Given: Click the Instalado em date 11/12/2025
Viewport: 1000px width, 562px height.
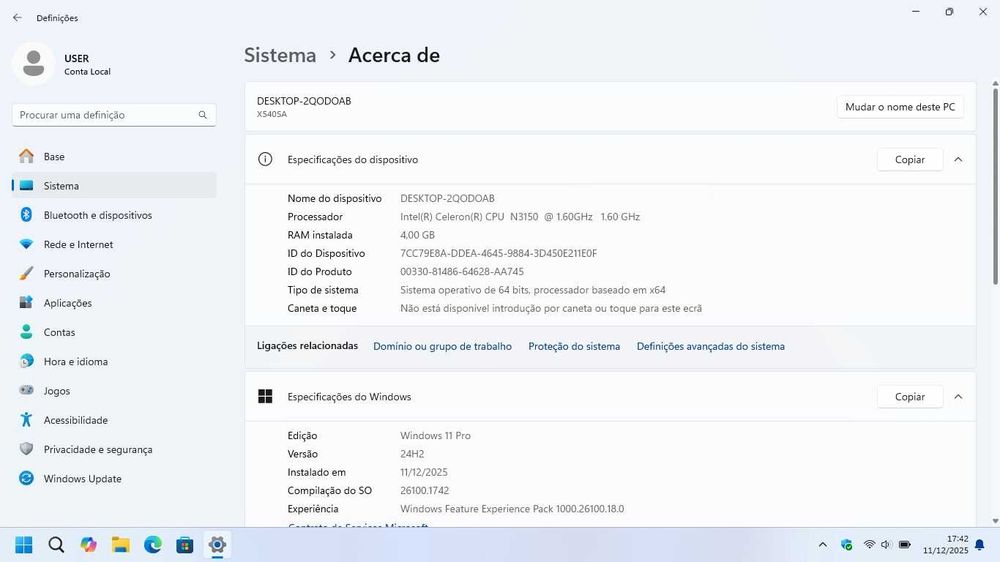Looking at the screenshot, I should 423,473.
